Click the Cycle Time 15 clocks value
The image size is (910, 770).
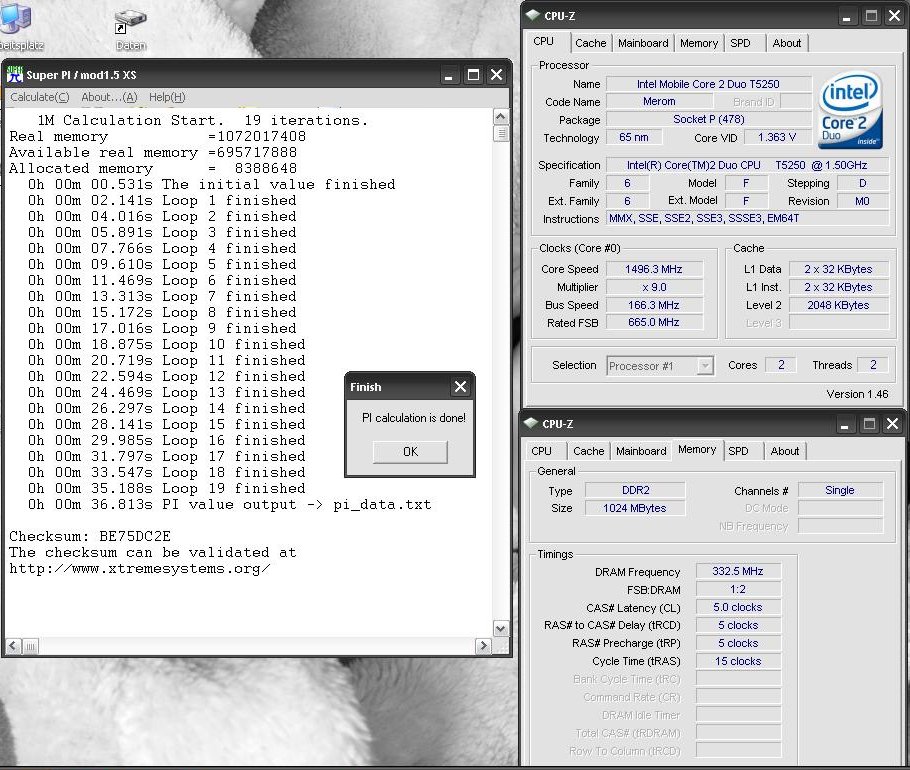(x=738, y=661)
